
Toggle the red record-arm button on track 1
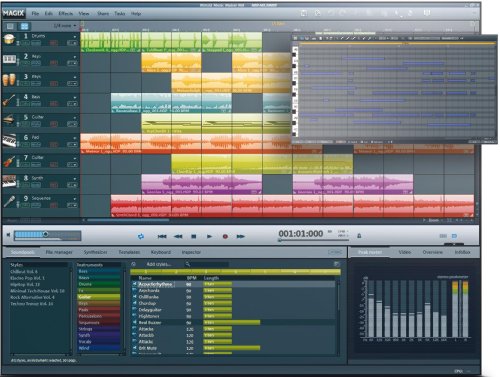(53, 43)
